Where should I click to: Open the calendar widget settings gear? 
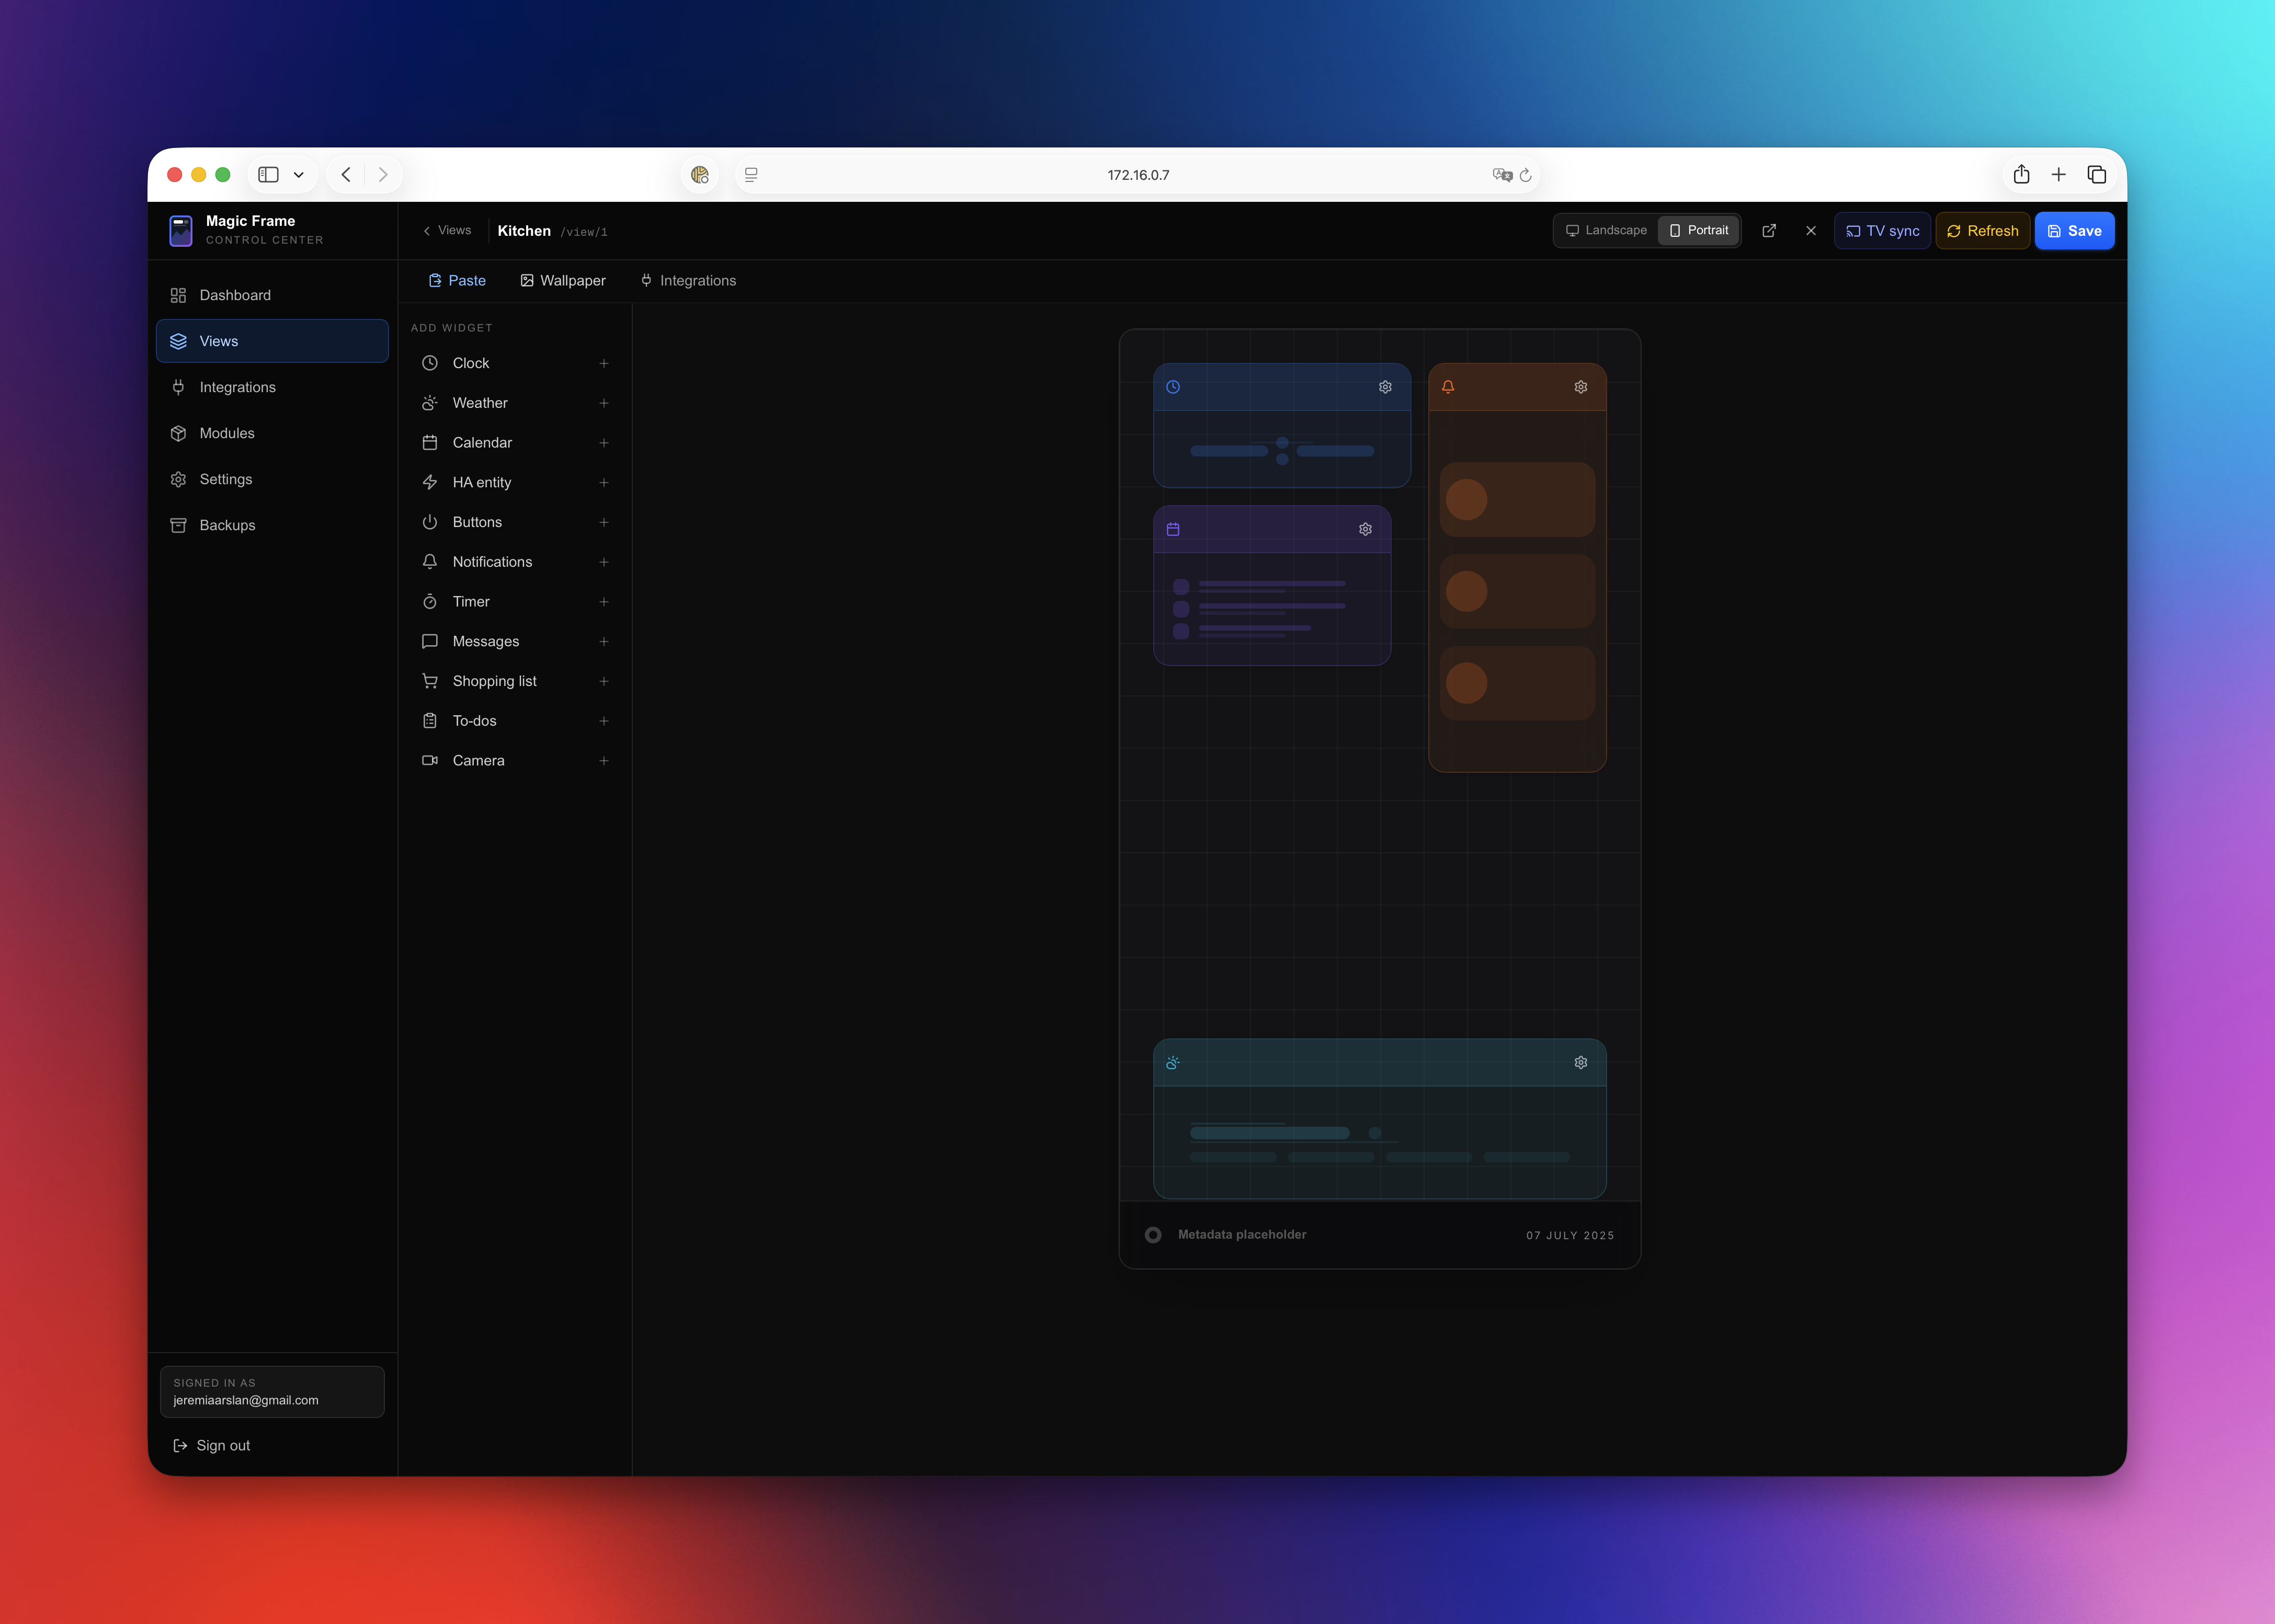1365,529
